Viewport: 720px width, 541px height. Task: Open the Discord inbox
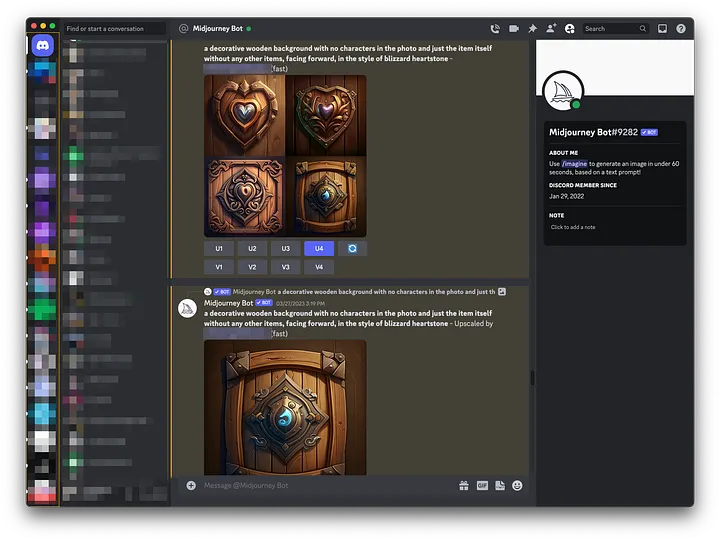coord(662,29)
